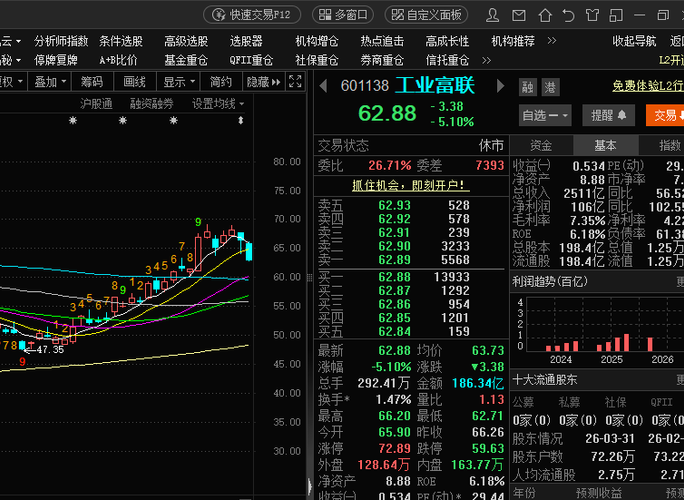Open the 自选一 dropdown

point(545,116)
